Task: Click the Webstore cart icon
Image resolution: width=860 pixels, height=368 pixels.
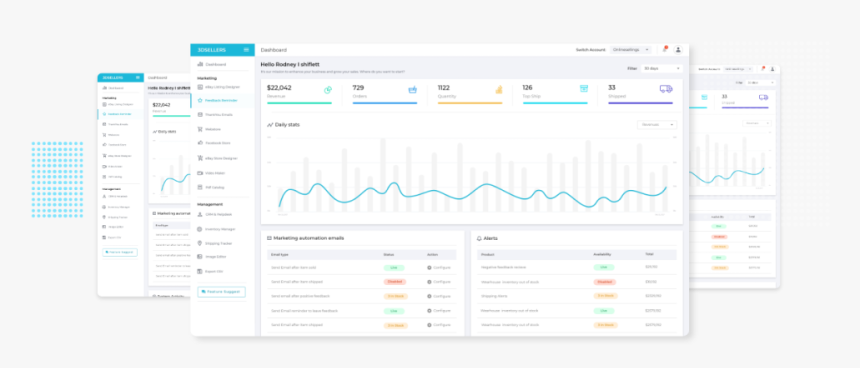Action: (x=200, y=129)
